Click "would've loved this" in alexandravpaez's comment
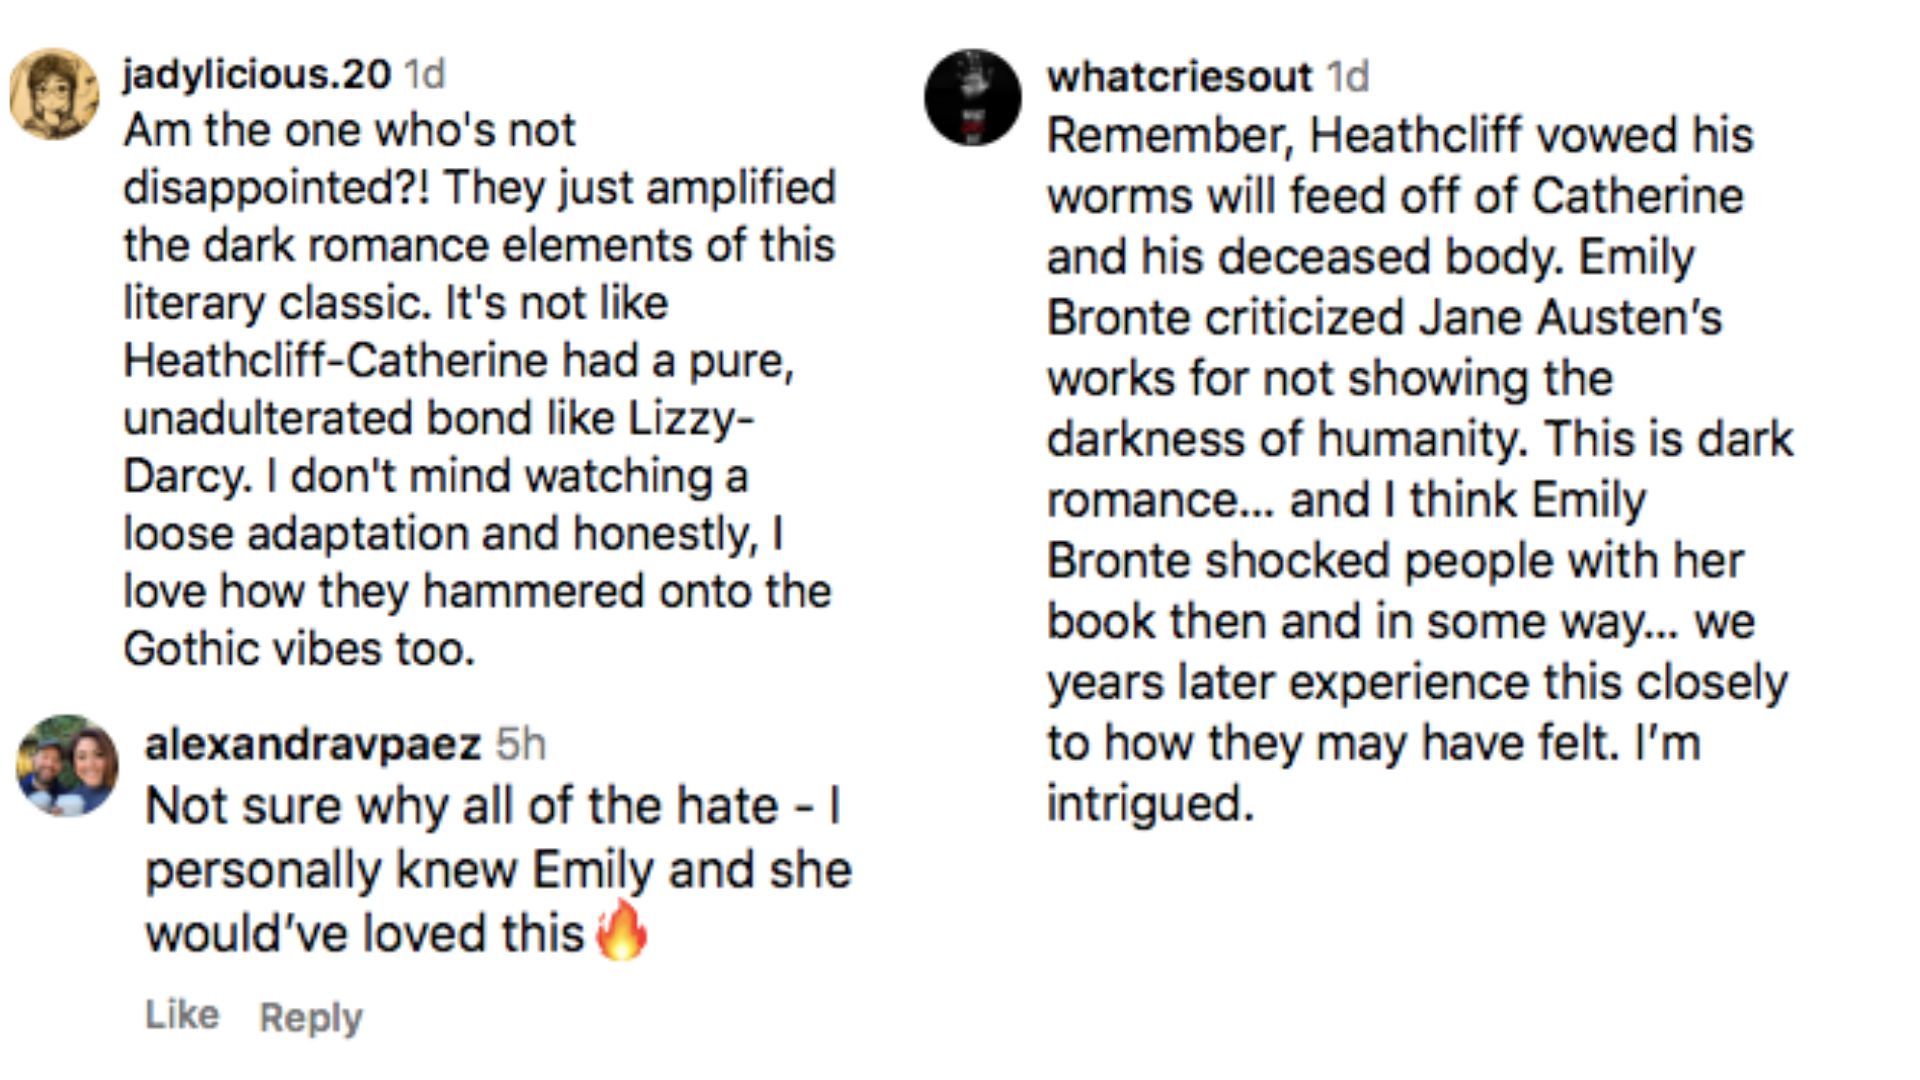 point(364,934)
